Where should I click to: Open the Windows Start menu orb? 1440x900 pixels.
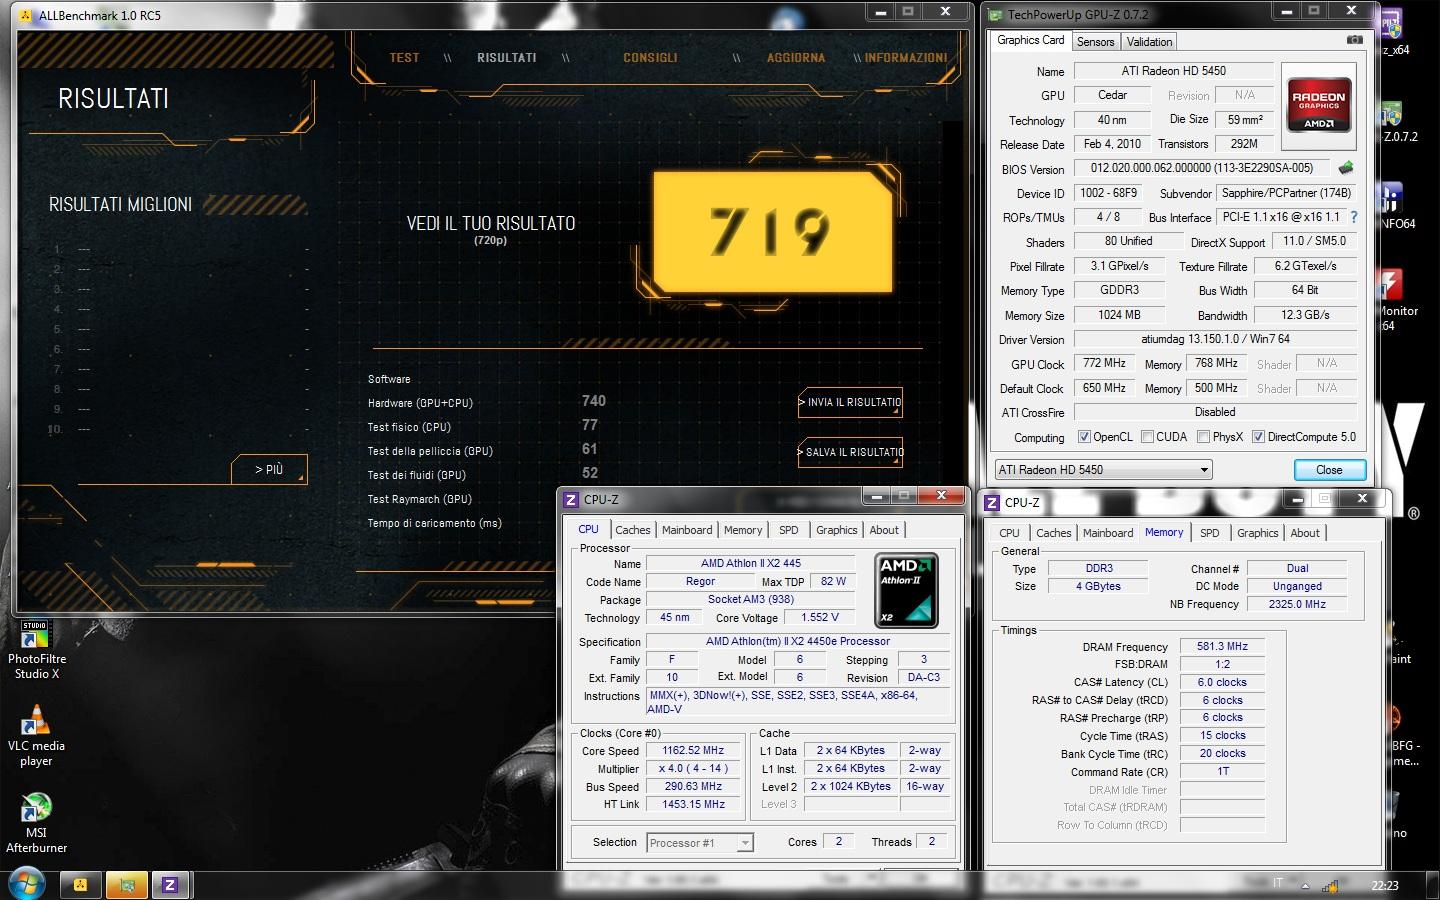(x=26, y=884)
